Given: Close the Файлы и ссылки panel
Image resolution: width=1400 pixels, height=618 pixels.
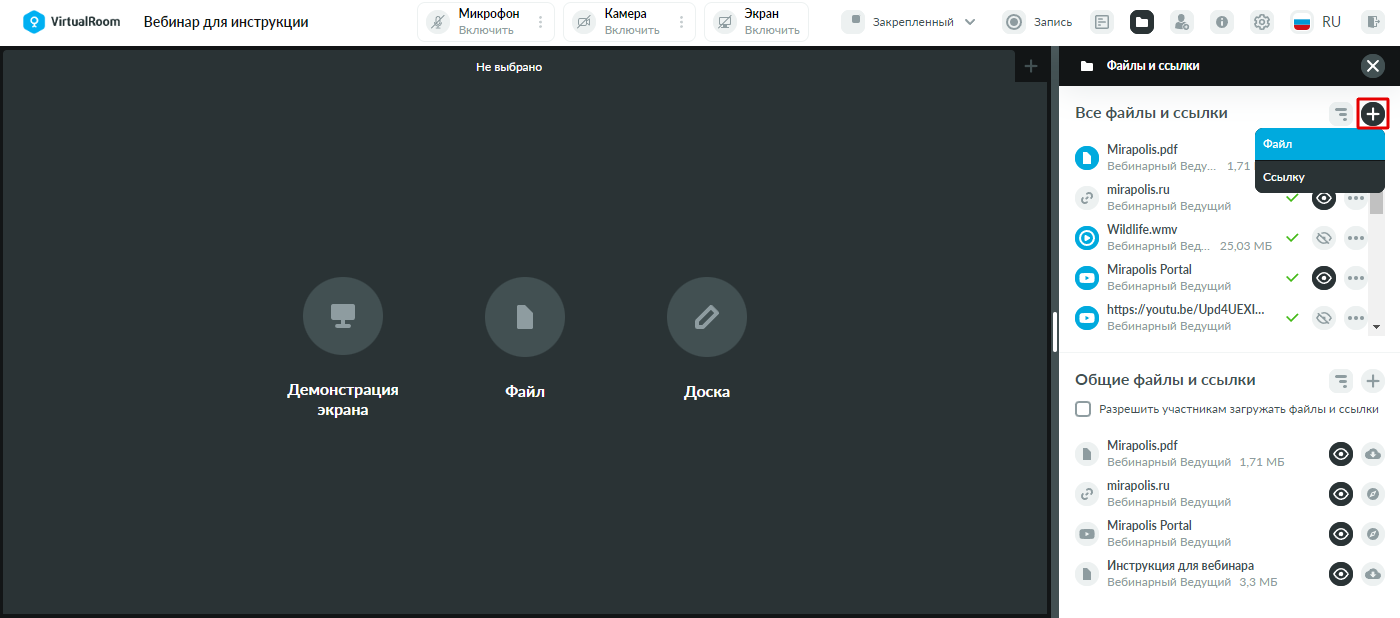Looking at the screenshot, I should (x=1373, y=66).
